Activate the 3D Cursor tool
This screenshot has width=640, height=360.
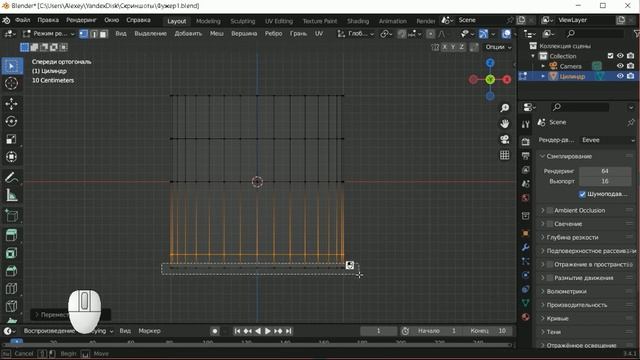pos(11,84)
